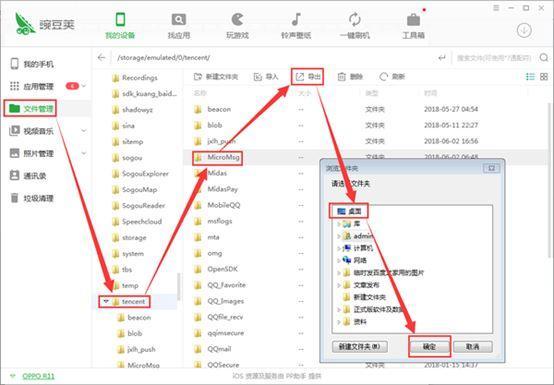Select 垃圾清理 in sidebar
Viewport: 554px width, 385px height.
coord(32,198)
